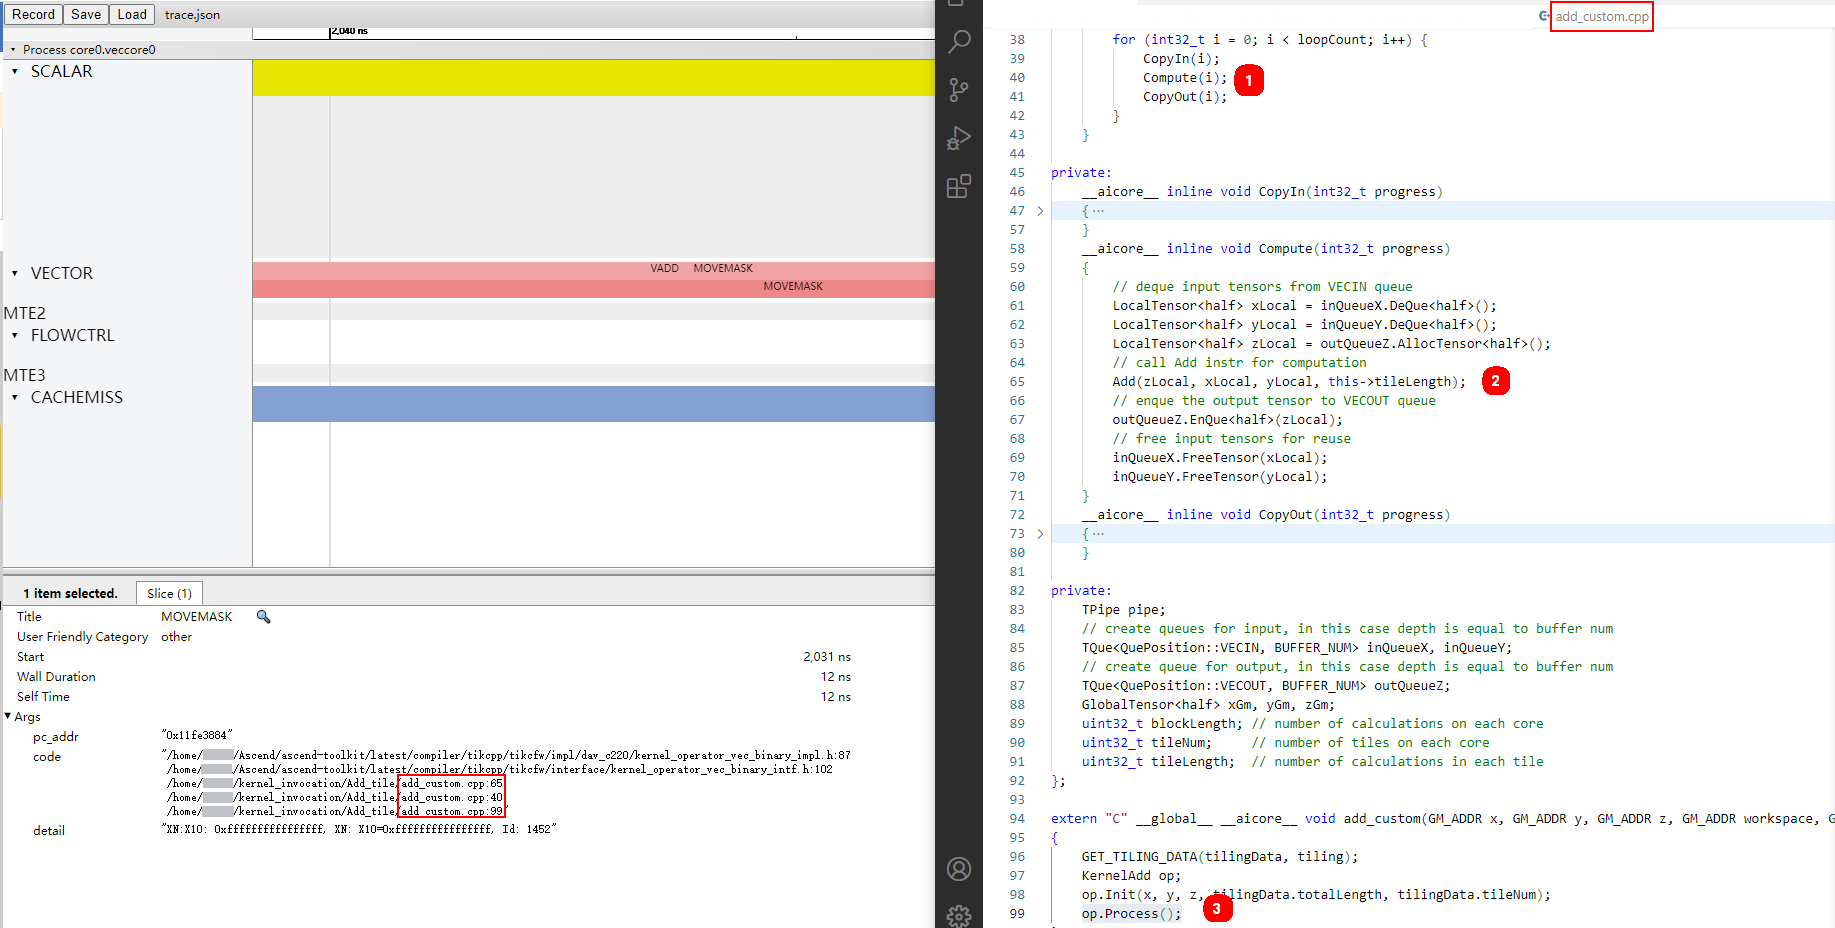1835x928 pixels.
Task: Click the trace.json file name
Action: click(x=192, y=15)
